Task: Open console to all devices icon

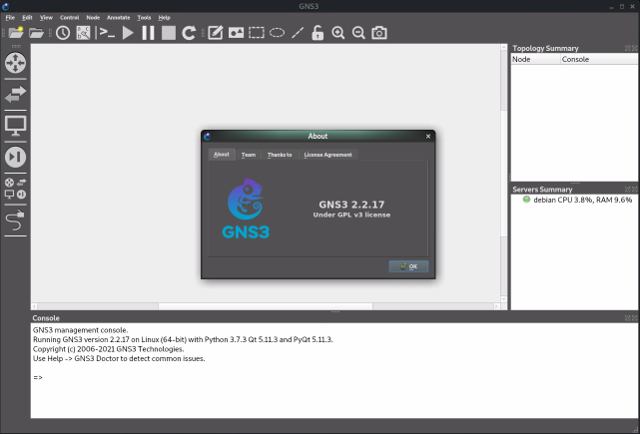Action: (107, 33)
